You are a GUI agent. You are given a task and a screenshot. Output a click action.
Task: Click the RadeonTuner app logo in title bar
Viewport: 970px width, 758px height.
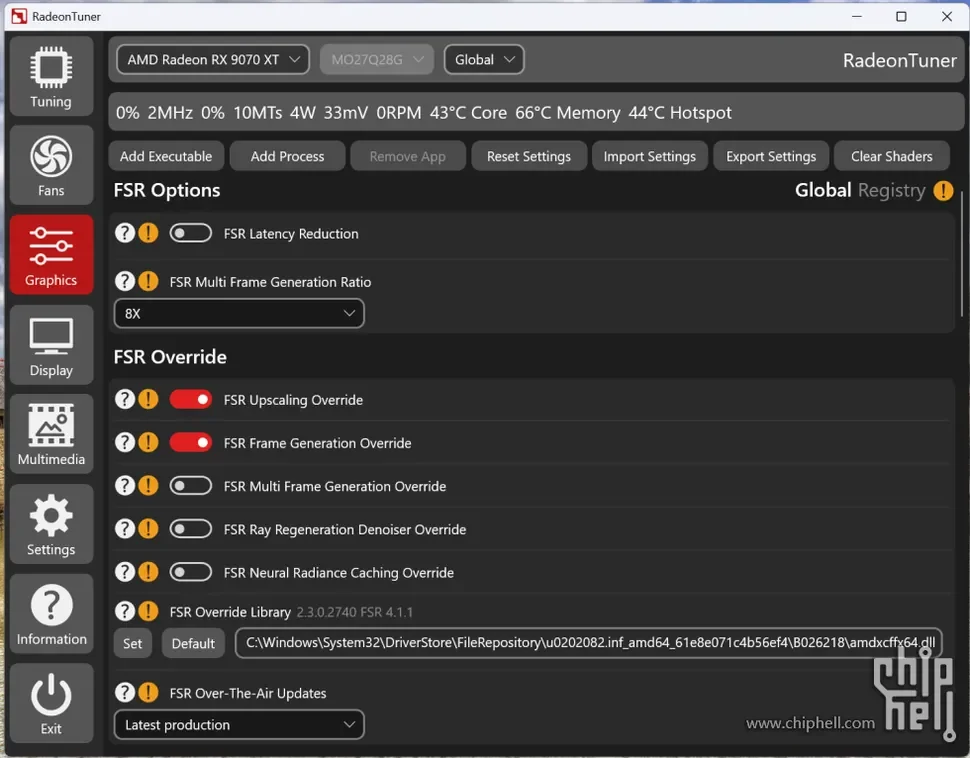[19, 16]
